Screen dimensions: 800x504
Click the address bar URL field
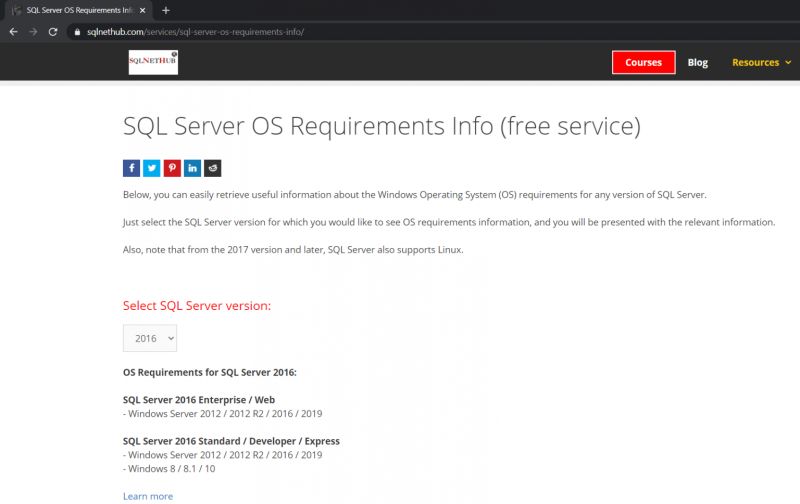[x=434, y=32]
